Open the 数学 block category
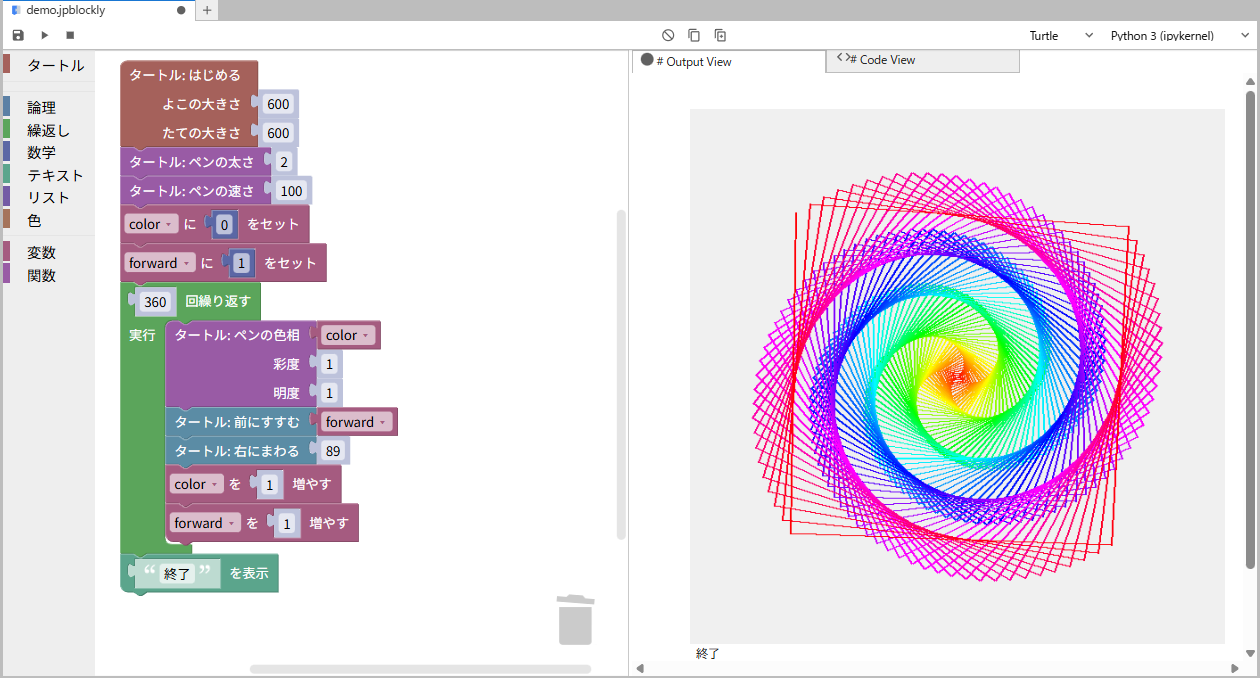The width and height of the screenshot is (1260, 678). (42, 152)
